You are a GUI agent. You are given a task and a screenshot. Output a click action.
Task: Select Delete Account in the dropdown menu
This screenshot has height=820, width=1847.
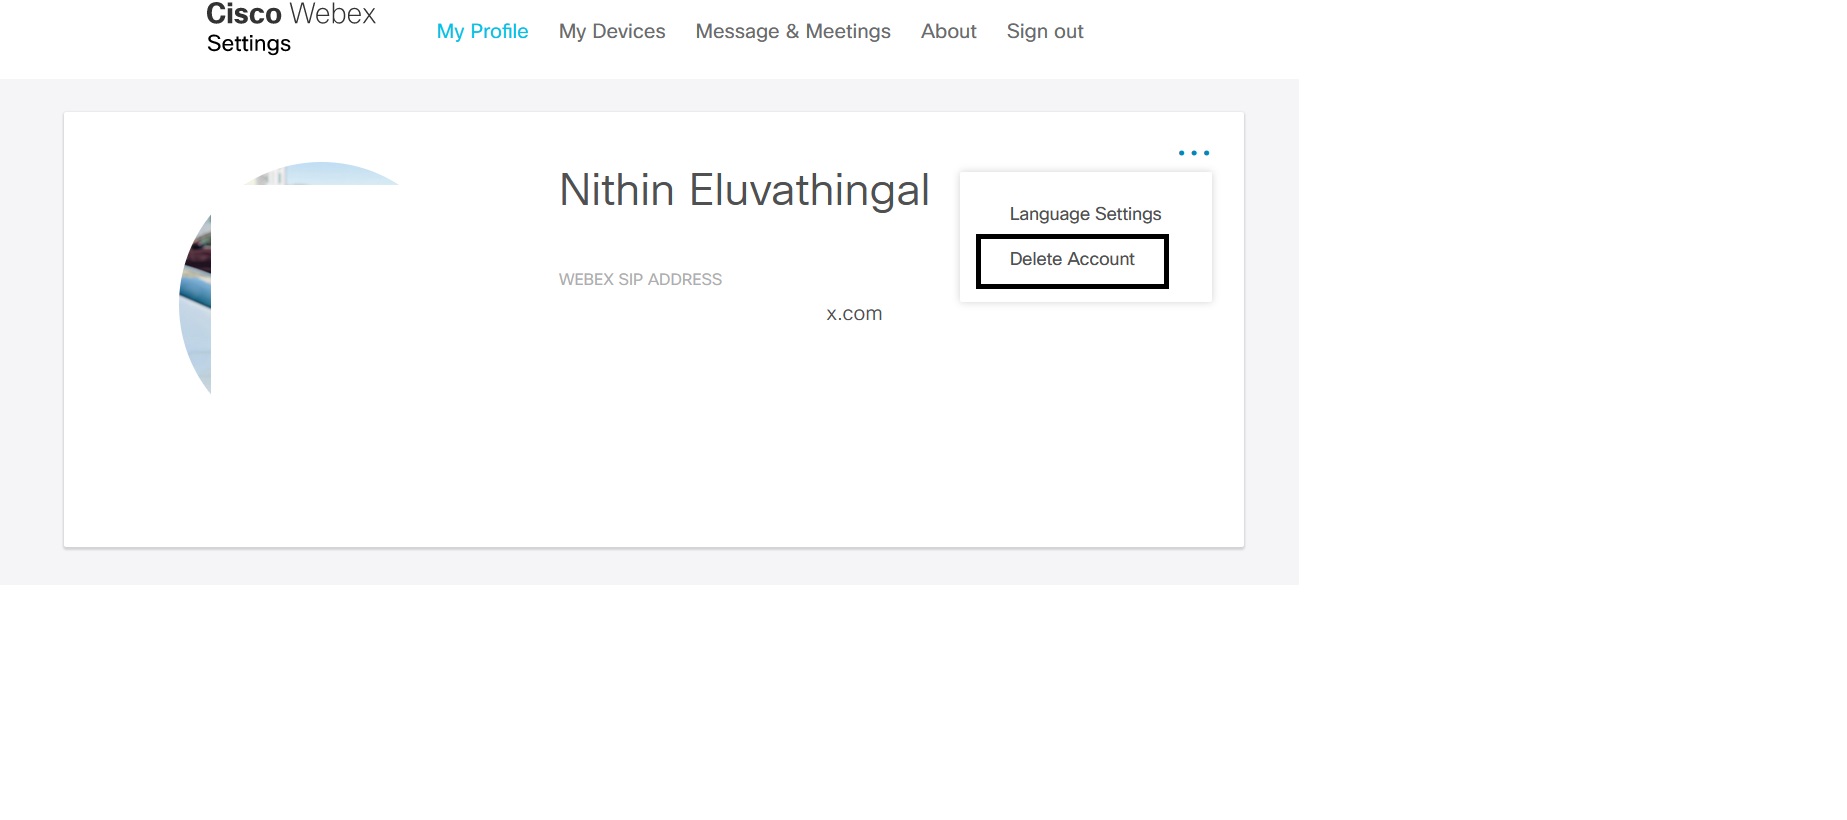1072,260
